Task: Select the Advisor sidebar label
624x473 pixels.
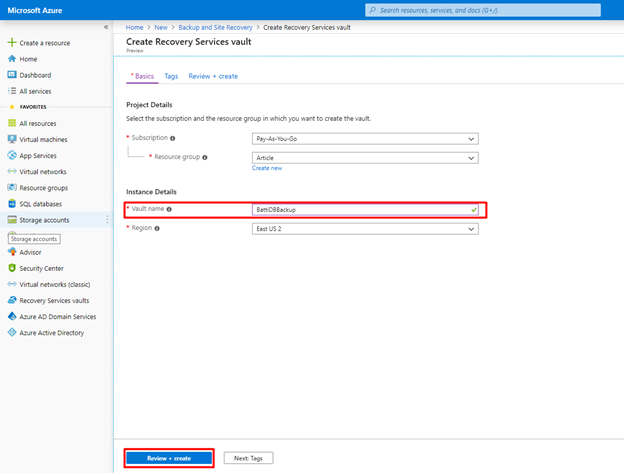Action: coord(30,252)
